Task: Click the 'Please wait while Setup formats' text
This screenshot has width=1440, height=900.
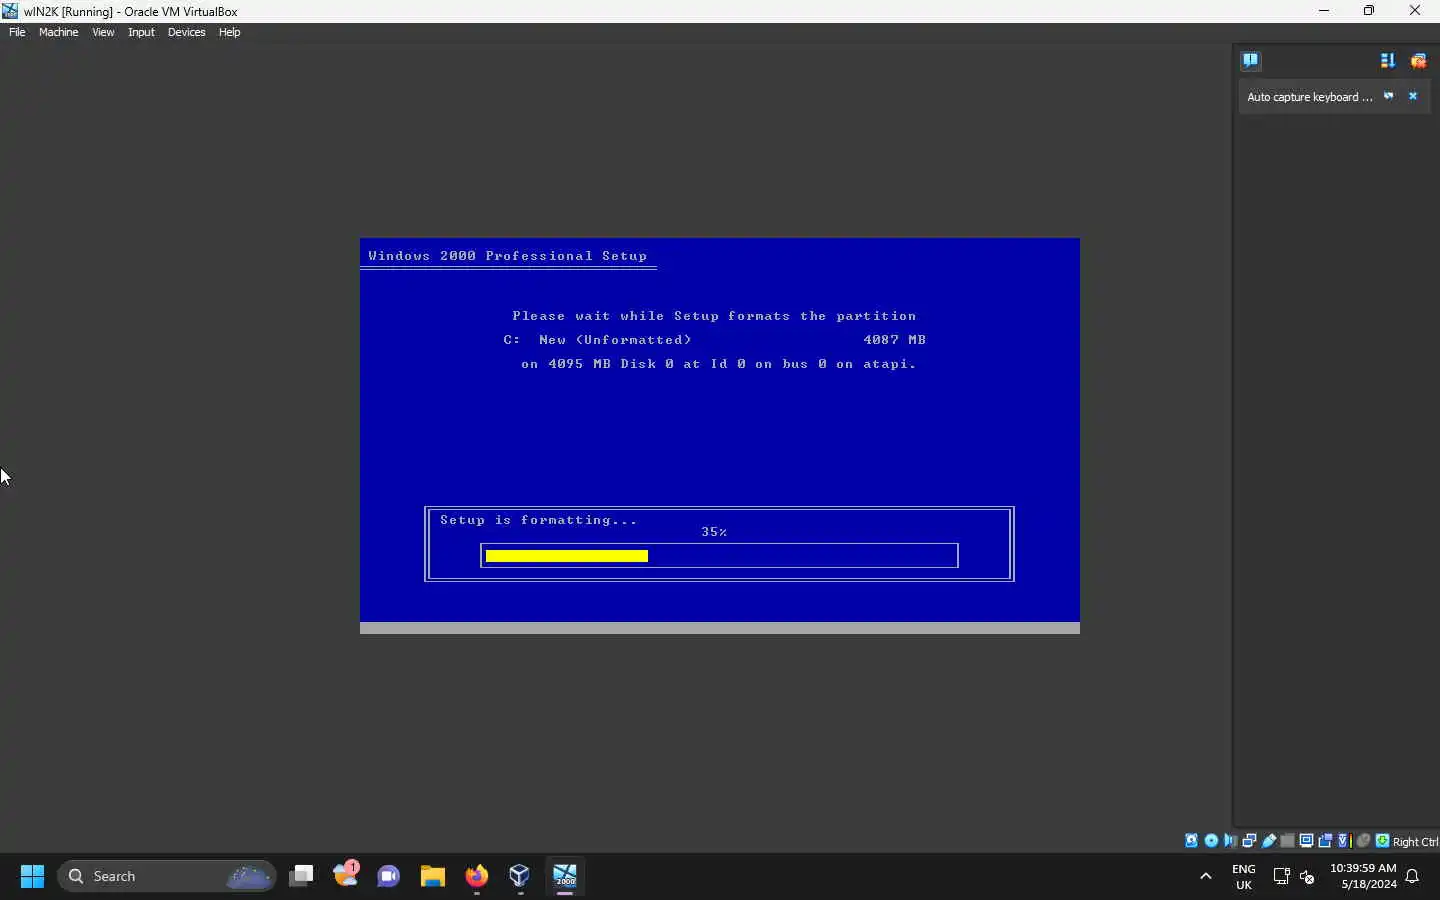Action: (714, 316)
